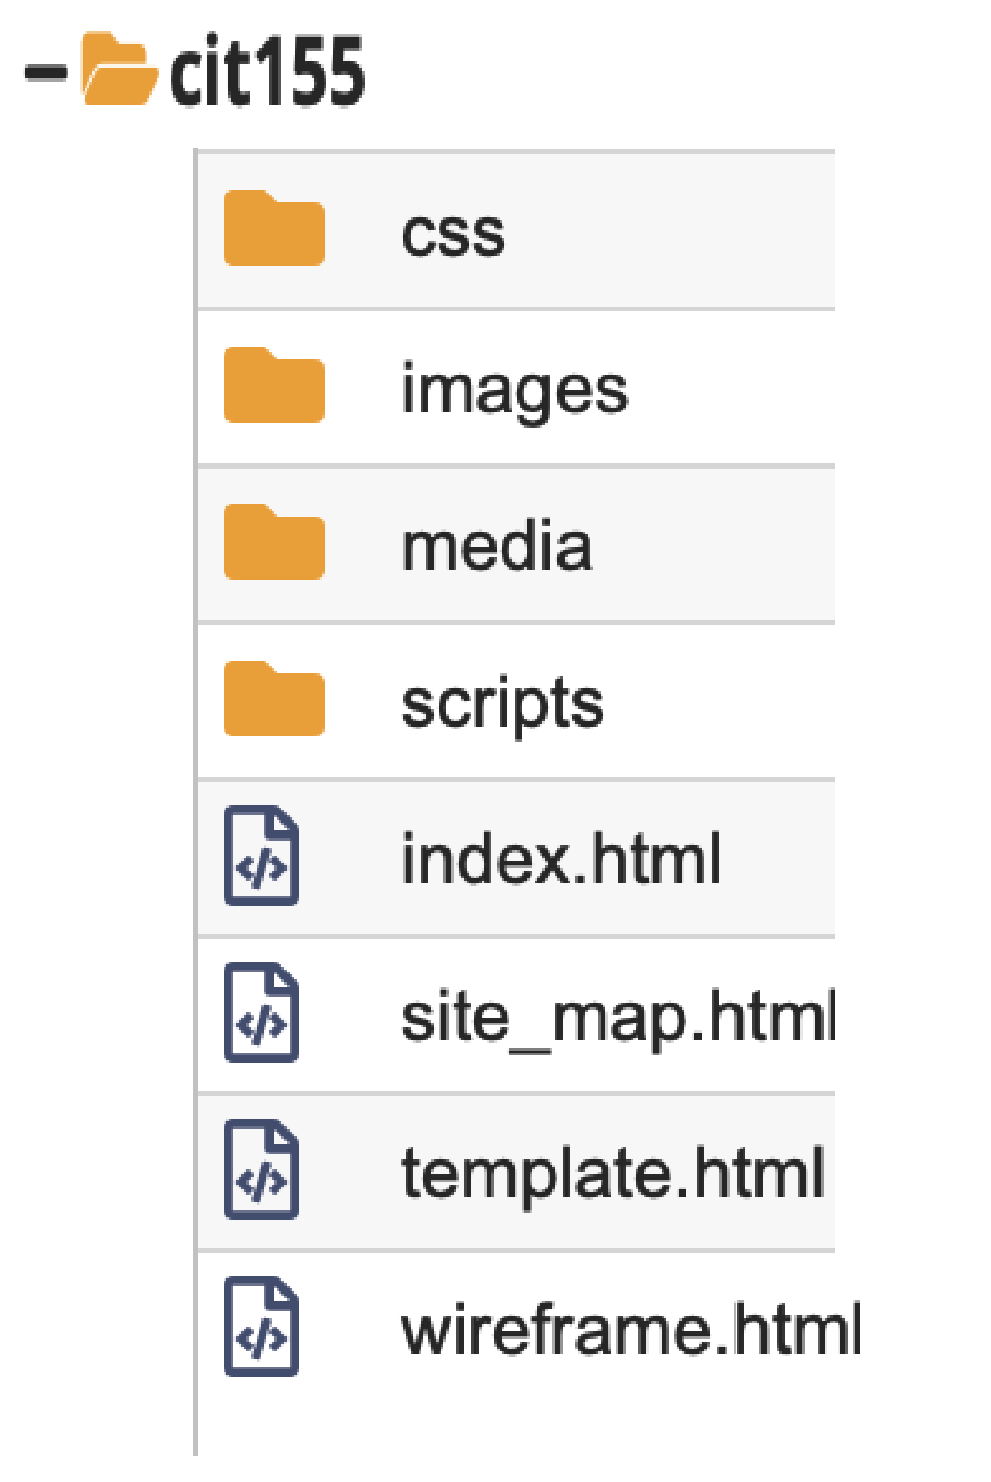Click the empty row area beside css
The height and width of the screenshot is (1482, 991).
pos(680,232)
